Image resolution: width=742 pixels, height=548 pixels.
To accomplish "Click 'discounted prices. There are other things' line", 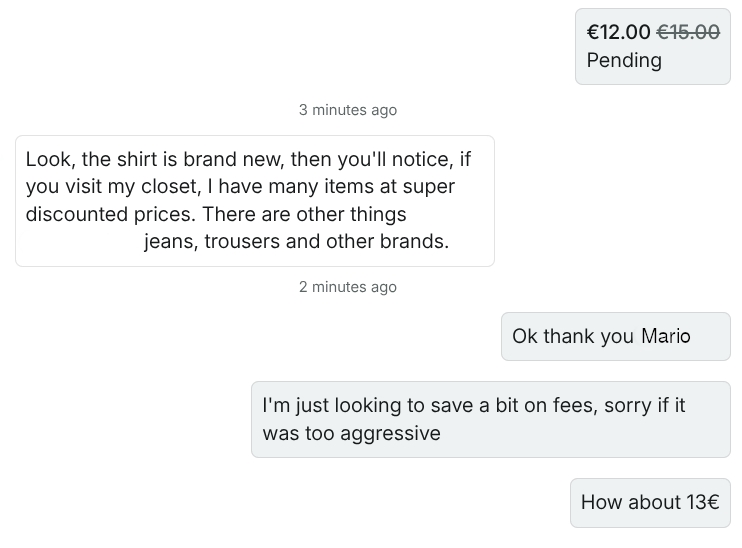I will [x=215, y=214].
